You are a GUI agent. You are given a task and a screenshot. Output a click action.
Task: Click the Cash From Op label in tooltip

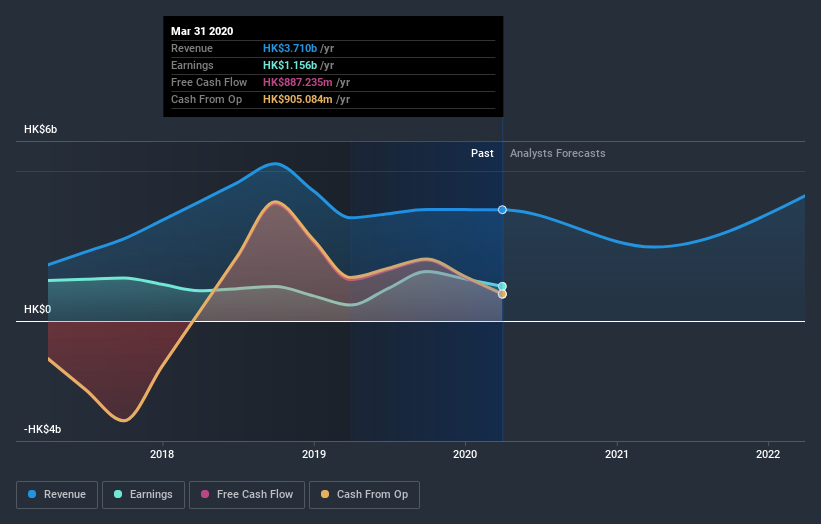(x=206, y=99)
